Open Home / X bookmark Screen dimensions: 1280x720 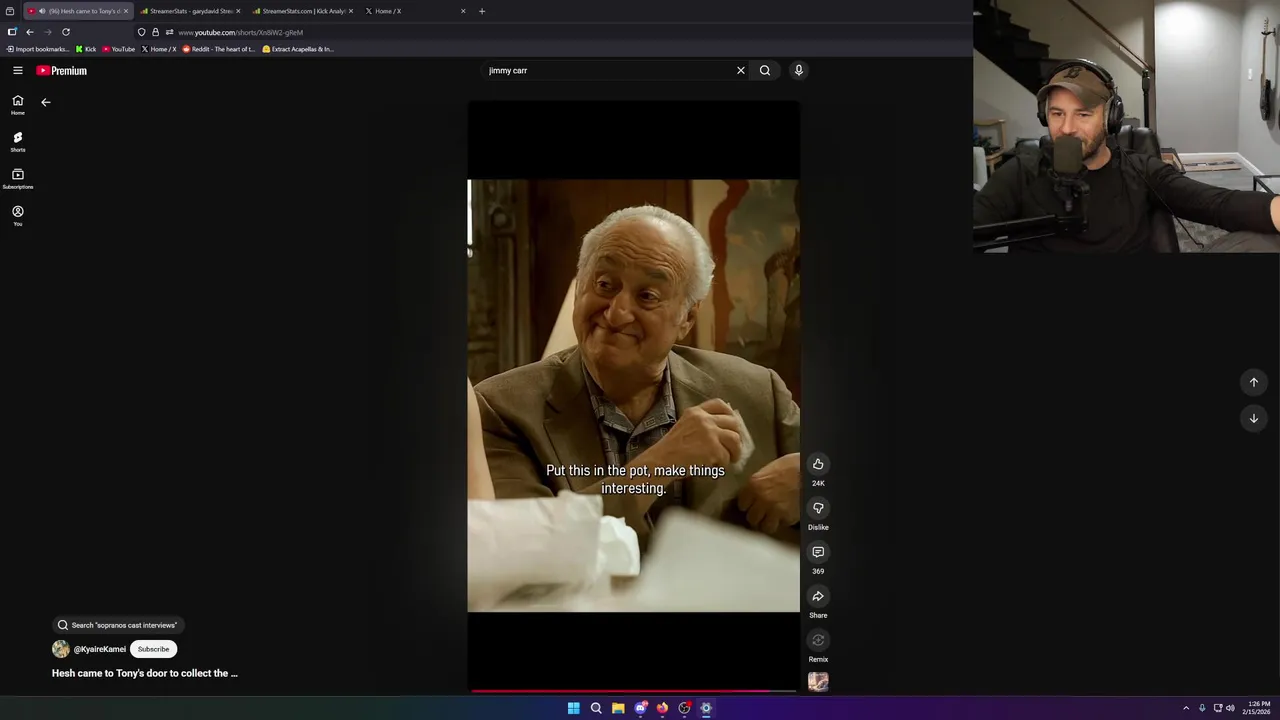(x=159, y=49)
